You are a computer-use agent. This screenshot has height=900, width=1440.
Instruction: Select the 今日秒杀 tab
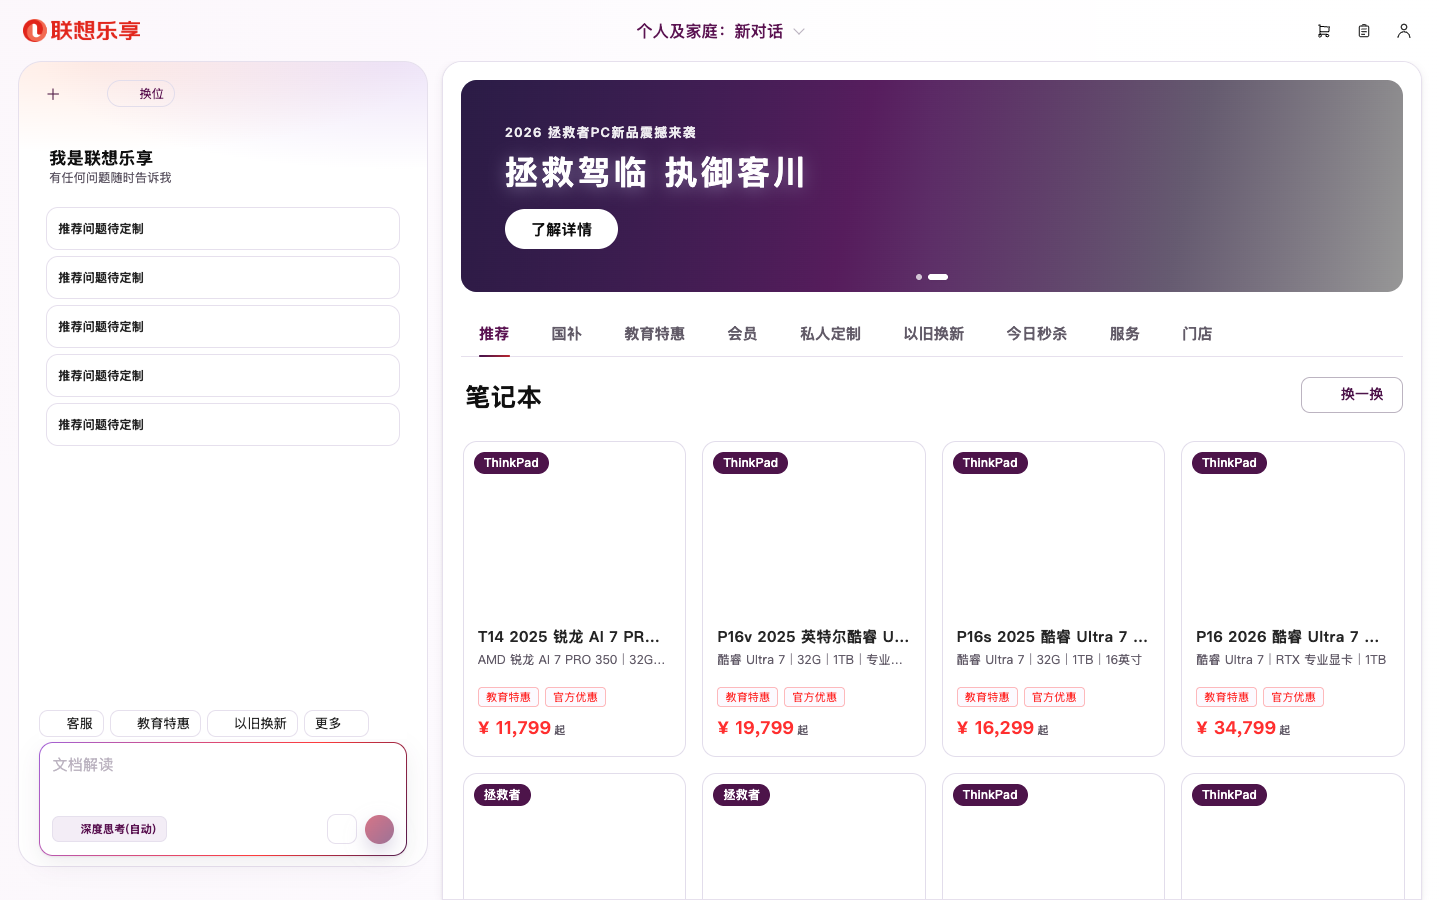point(1037,334)
